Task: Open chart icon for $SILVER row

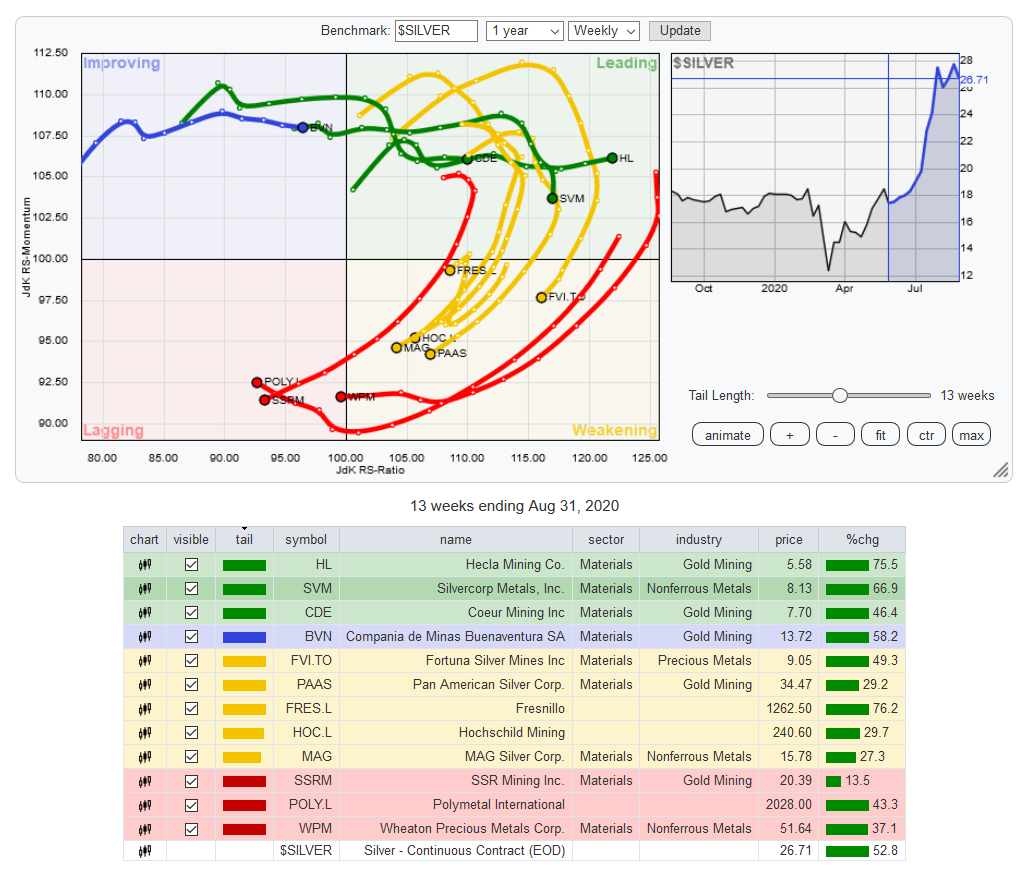Action: coord(144,851)
